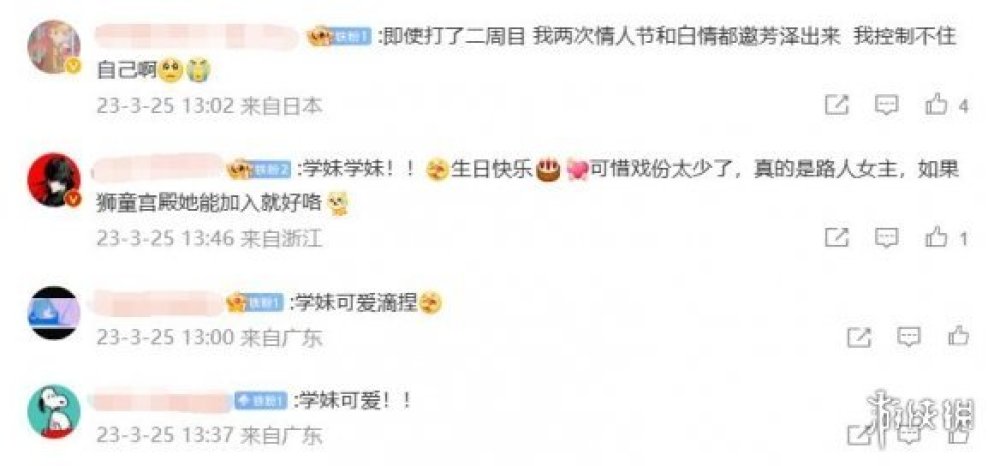This screenshot has height=466, width=1000.
Task: Open the purple and blue avatar profile
Action: (54, 313)
